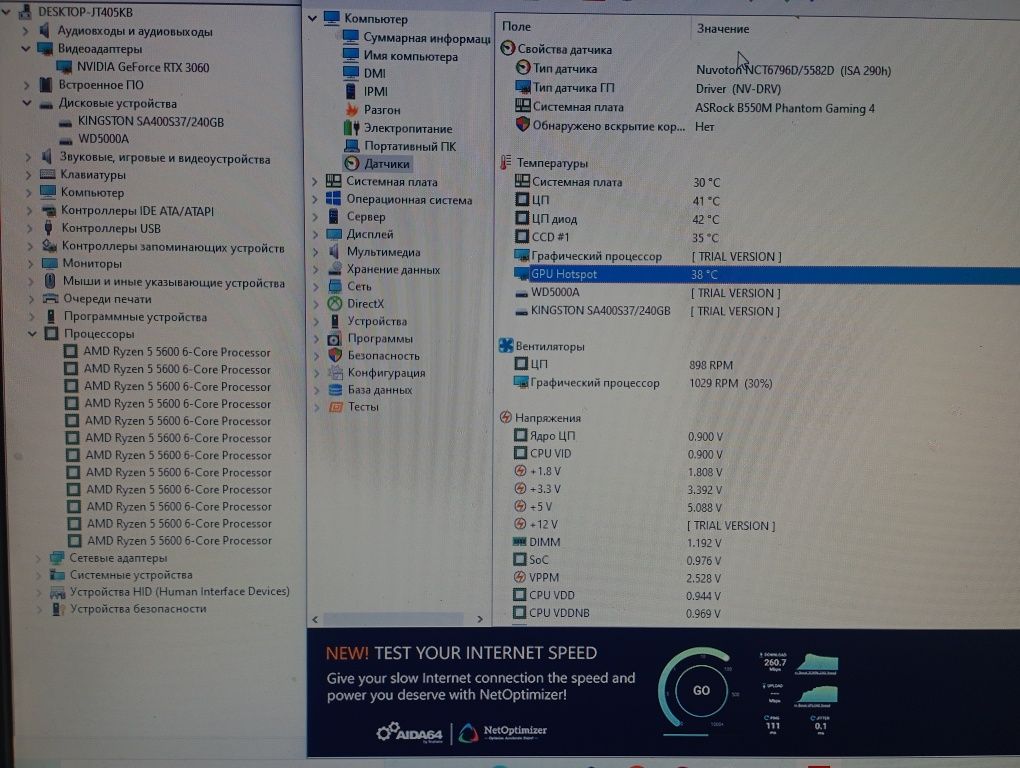Click 'ASRock B550M Phantom Gaming 4' value

pyautogui.click(x=785, y=108)
